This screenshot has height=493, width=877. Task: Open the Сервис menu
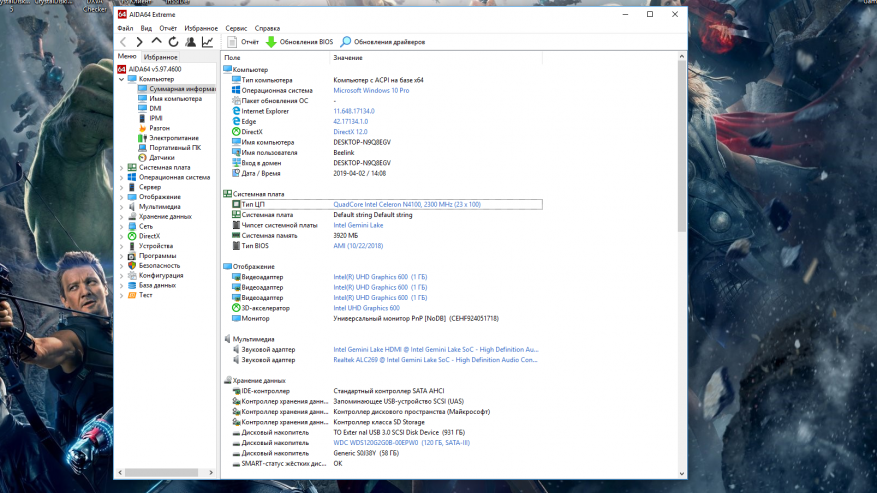(236, 28)
